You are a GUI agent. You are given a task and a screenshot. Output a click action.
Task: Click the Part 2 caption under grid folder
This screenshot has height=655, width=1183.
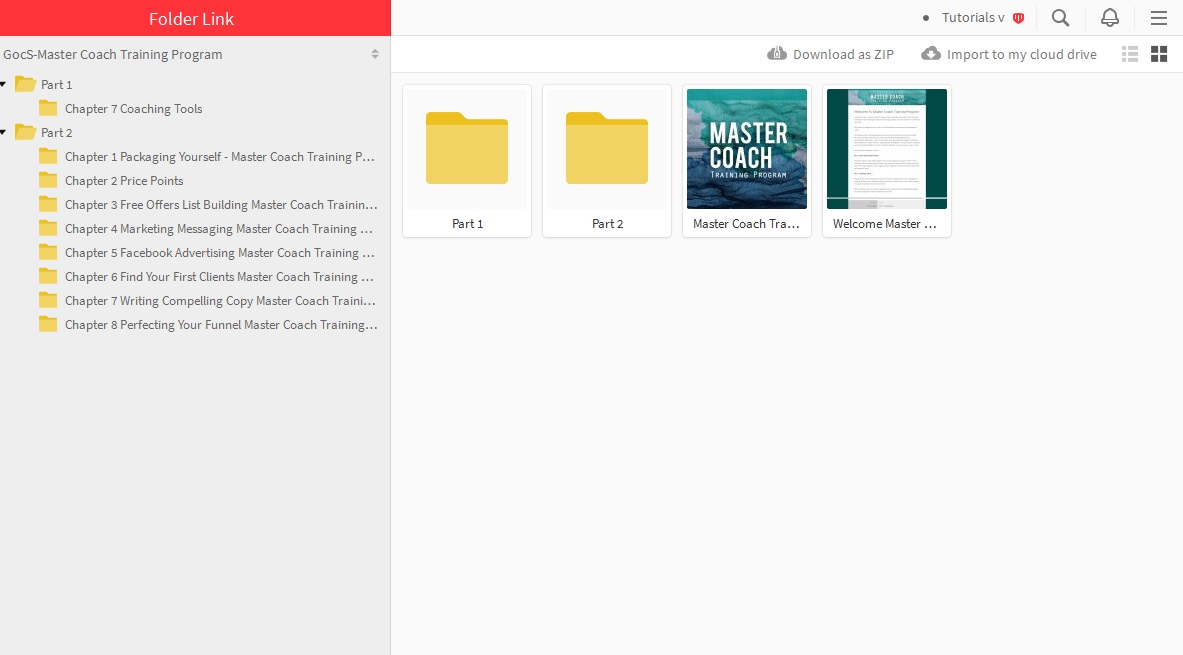(x=607, y=224)
